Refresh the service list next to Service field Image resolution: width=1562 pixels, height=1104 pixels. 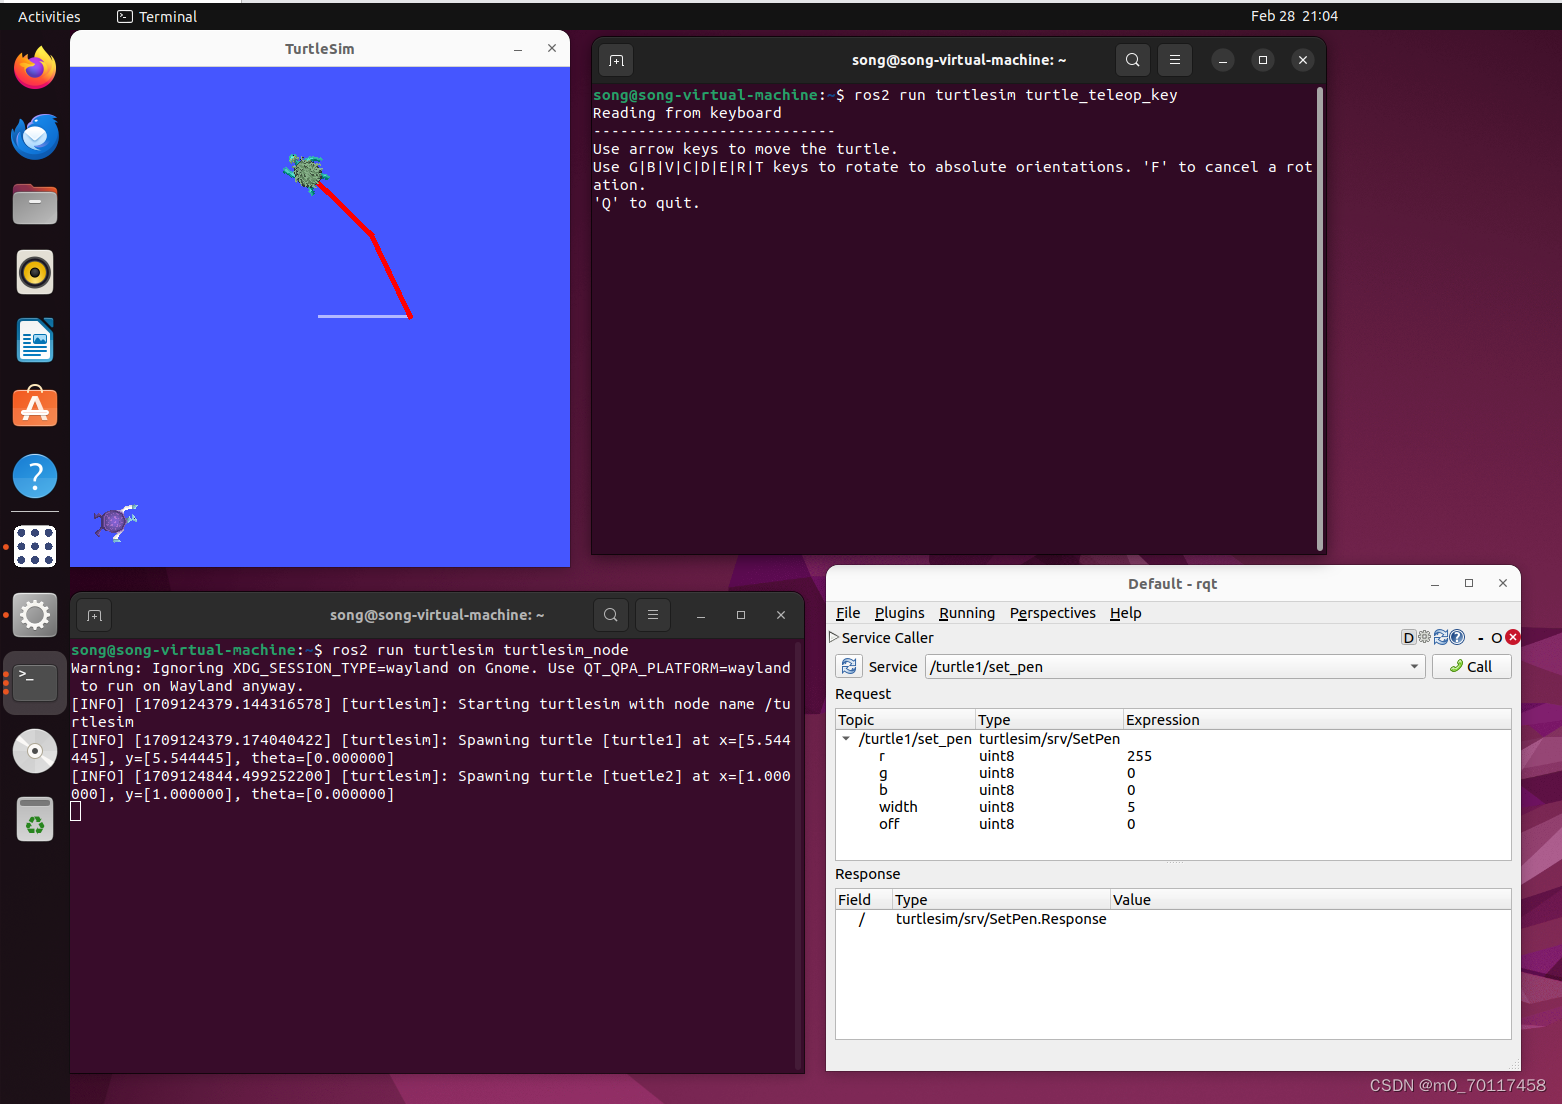click(x=848, y=666)
